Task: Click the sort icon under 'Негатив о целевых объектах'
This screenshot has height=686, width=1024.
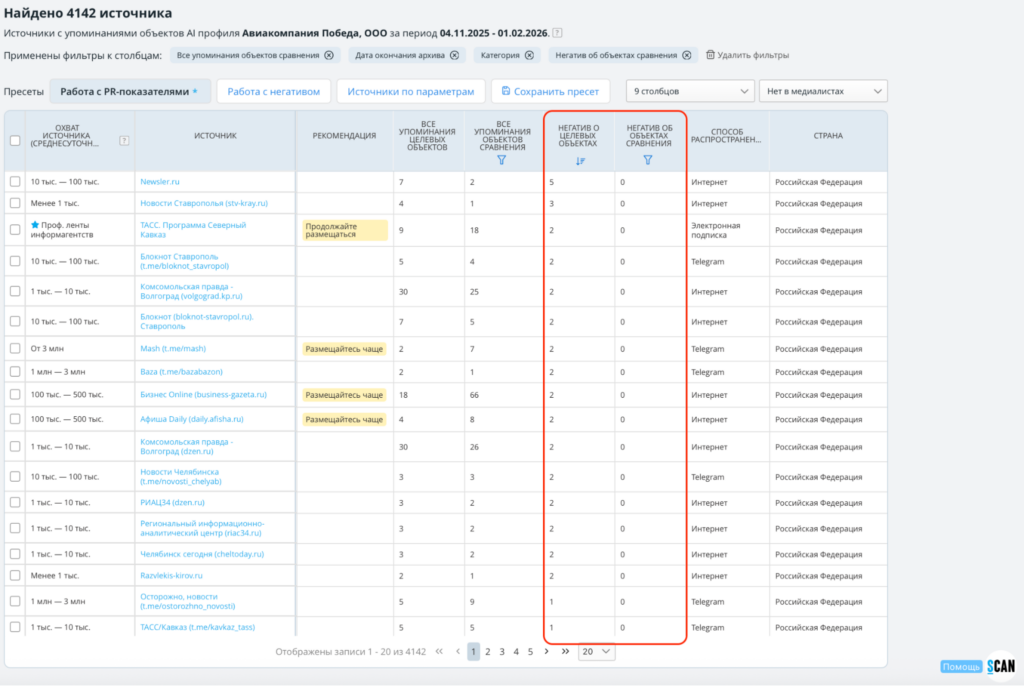Action: [580, 160]
